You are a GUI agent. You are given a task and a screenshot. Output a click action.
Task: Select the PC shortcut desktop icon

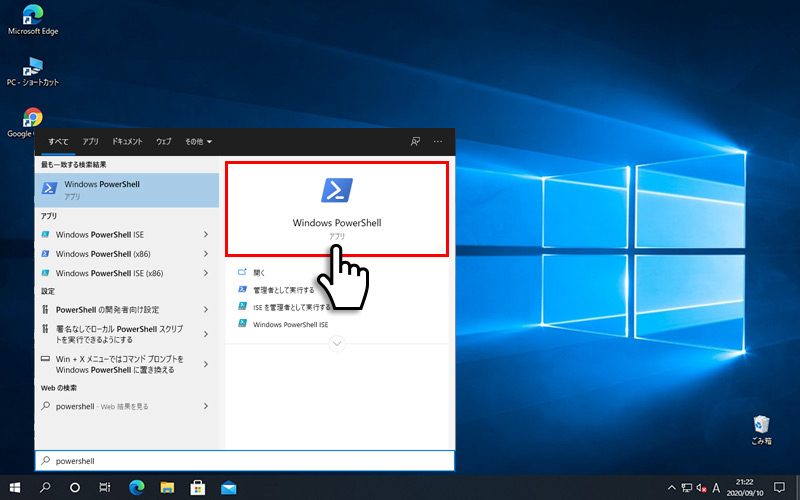pos(33,71)
